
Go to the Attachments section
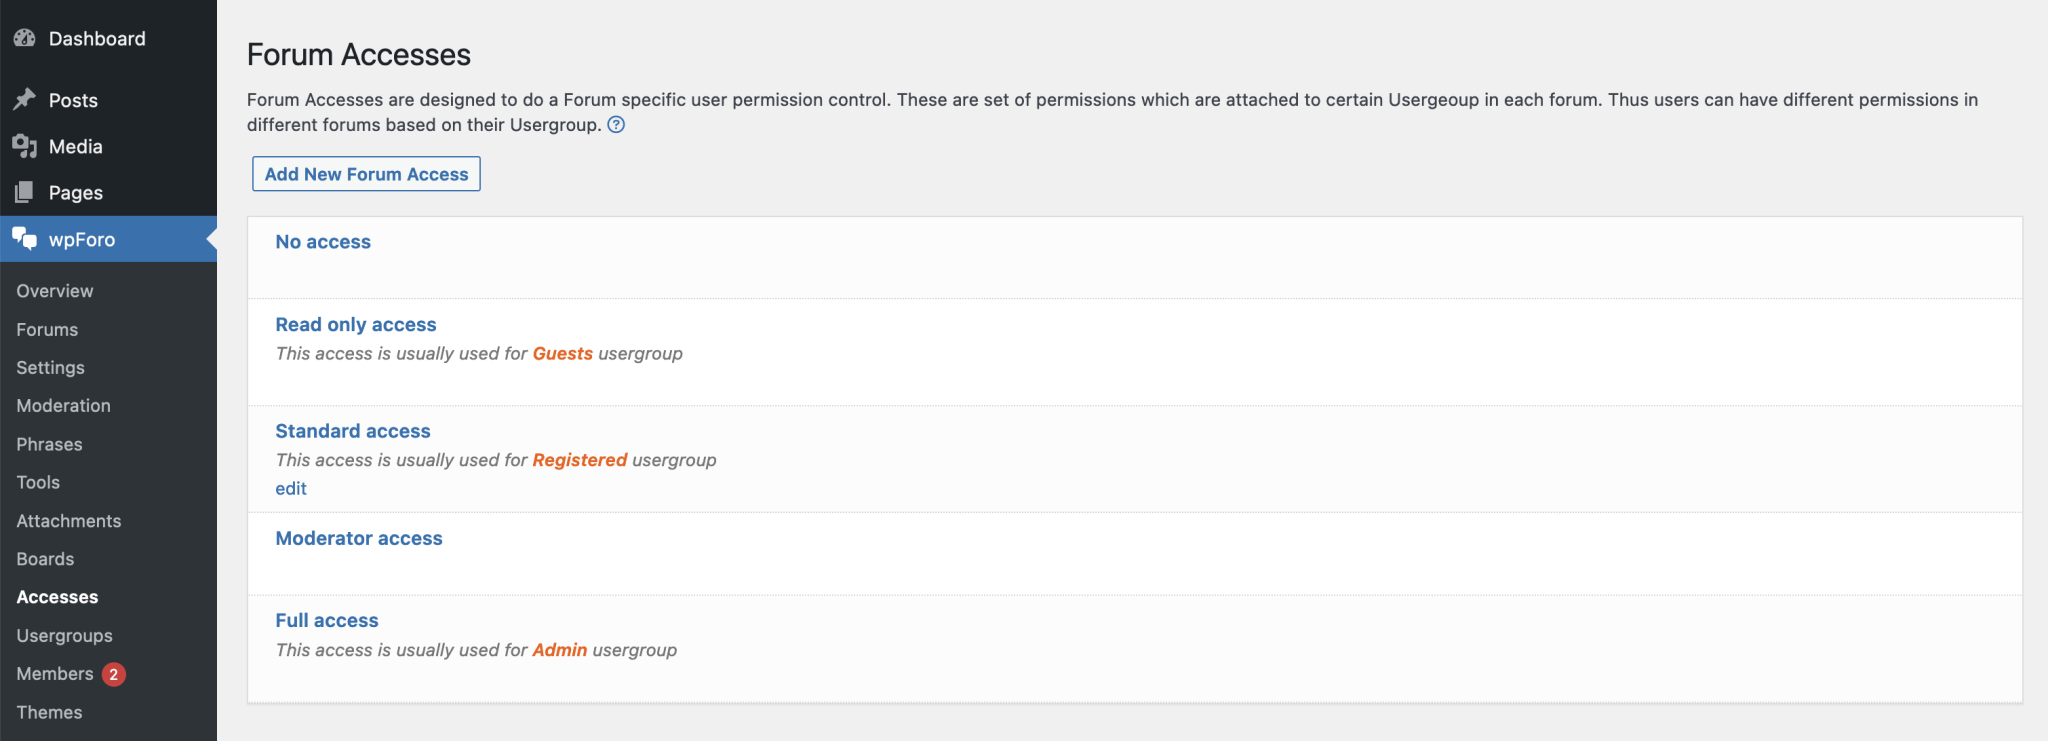68,520
